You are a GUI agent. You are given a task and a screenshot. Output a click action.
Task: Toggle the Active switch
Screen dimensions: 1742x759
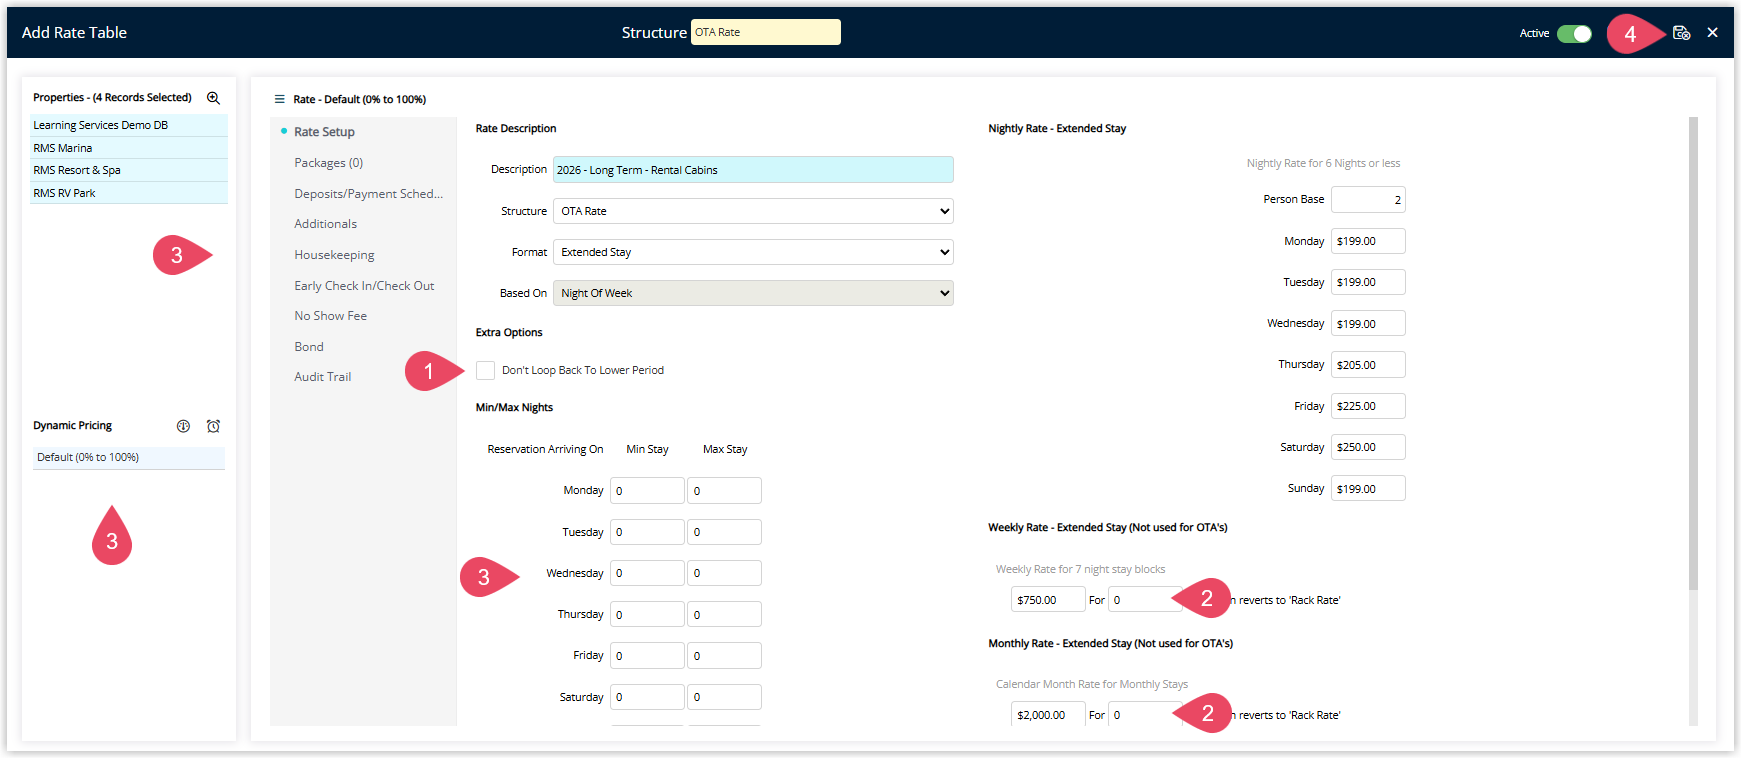(1574, 34)
